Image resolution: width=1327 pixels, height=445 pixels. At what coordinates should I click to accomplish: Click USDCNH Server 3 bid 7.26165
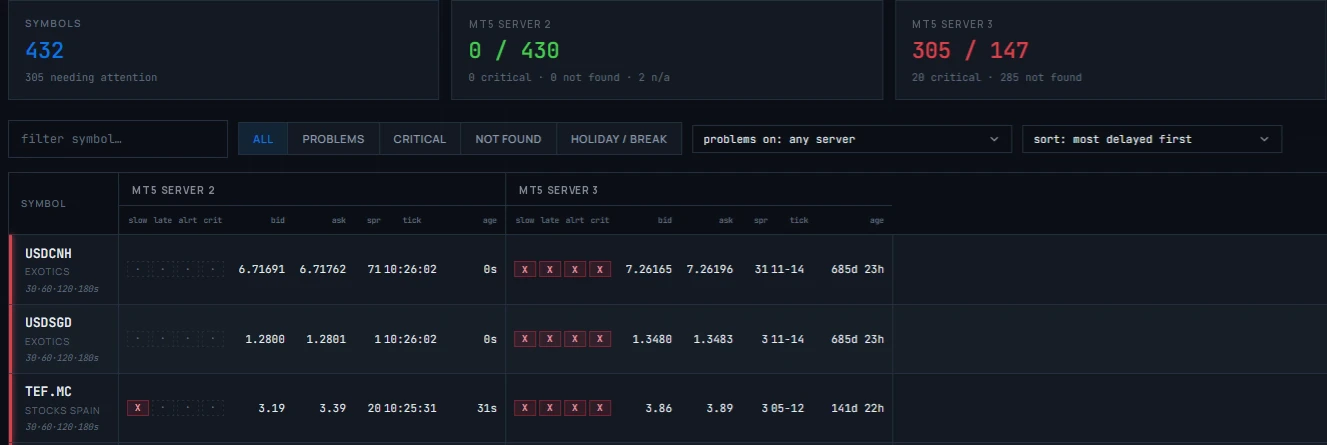pyautogui.click(x=649, y=269)
